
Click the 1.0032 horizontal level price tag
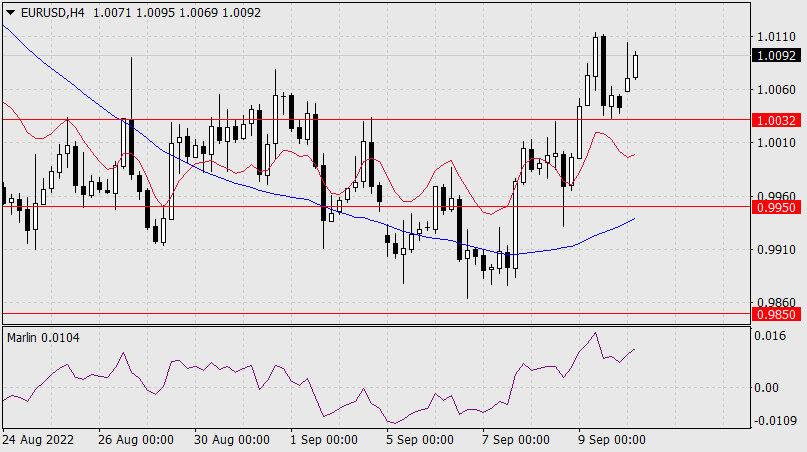point(779,120)
